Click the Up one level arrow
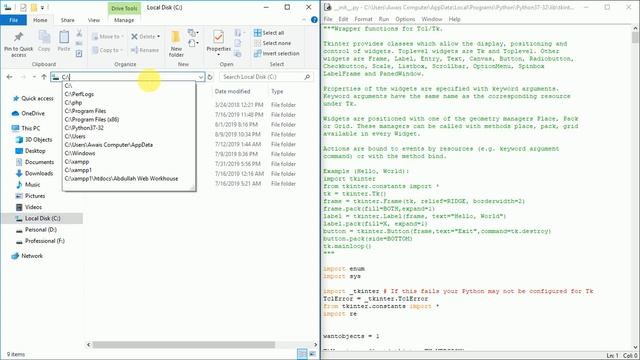 pyautogui.click(x=44, y=77)
